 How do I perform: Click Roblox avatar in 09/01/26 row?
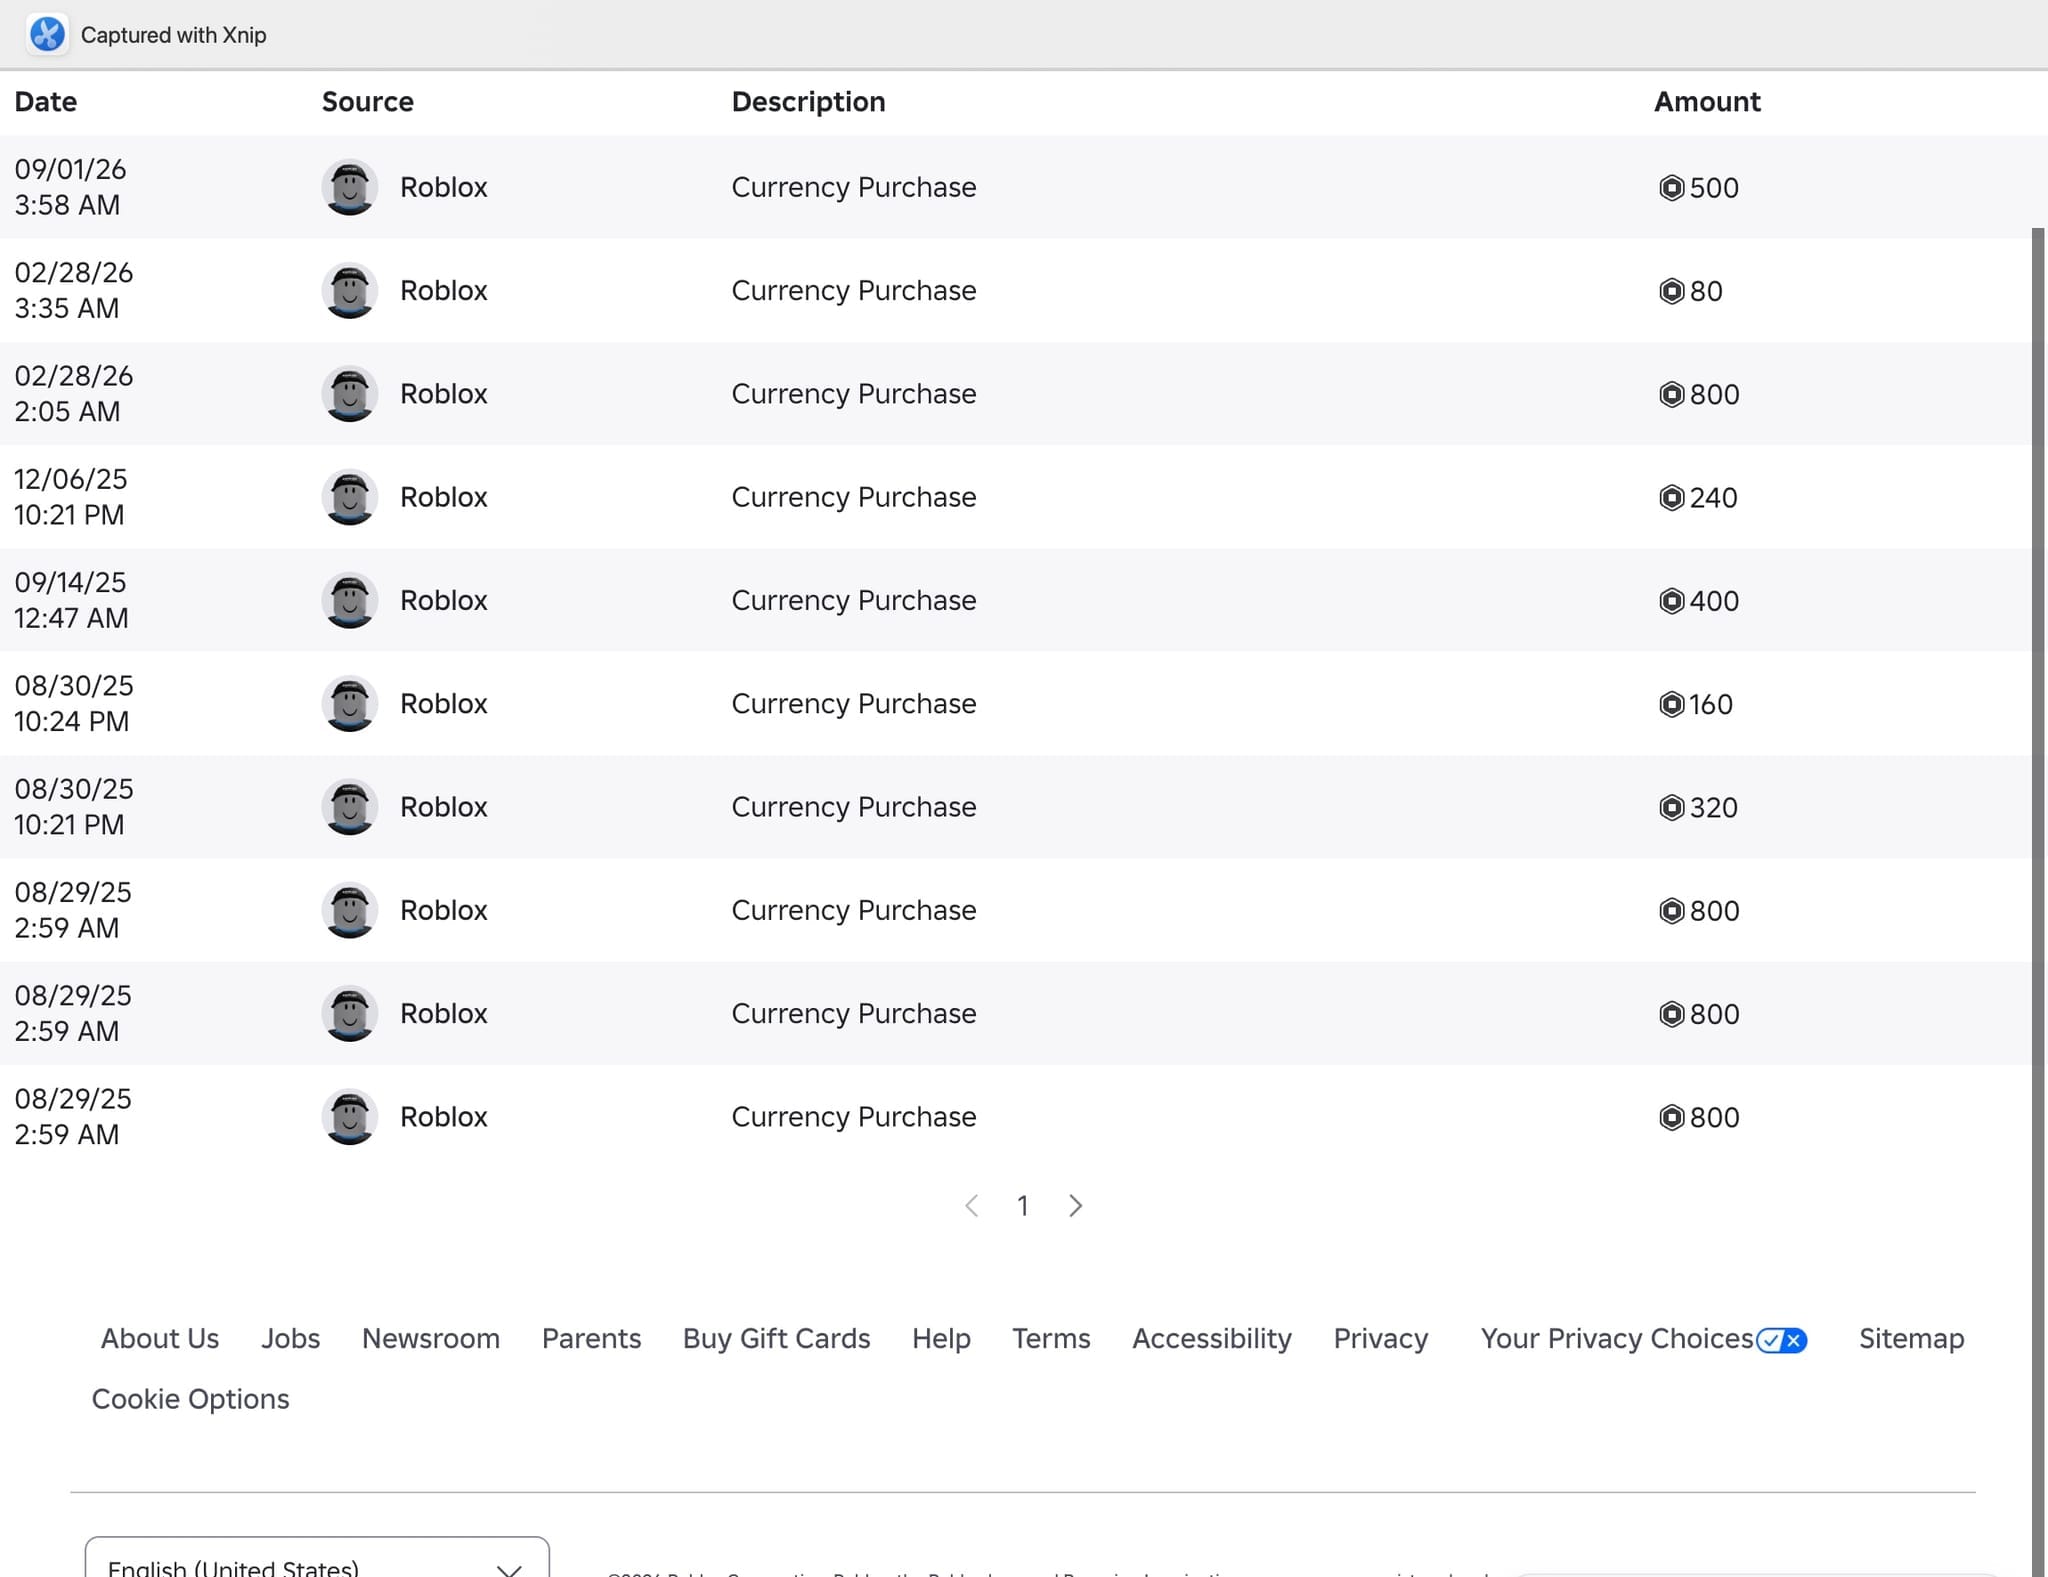point(350,187)
